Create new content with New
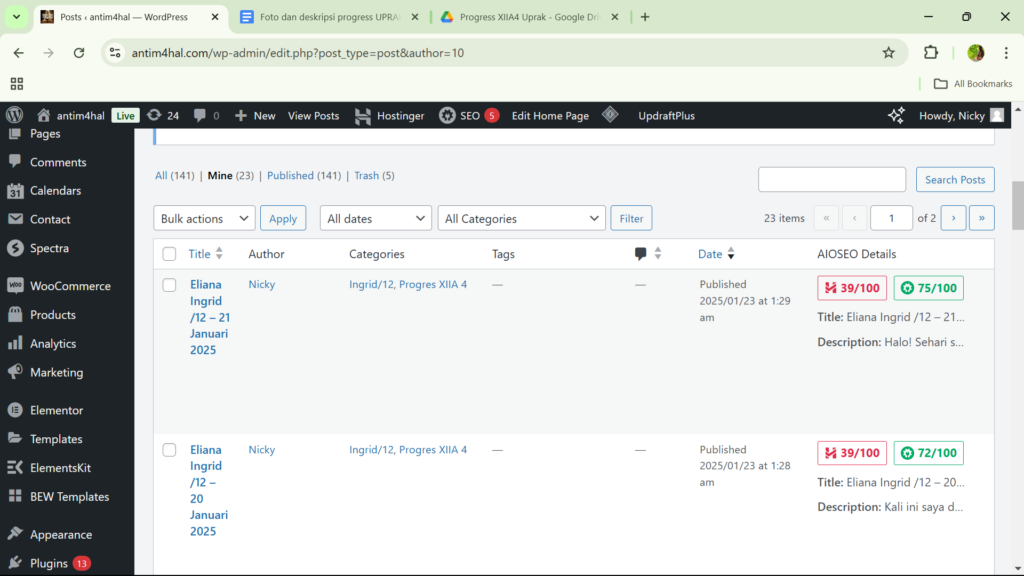 [255, 116]
